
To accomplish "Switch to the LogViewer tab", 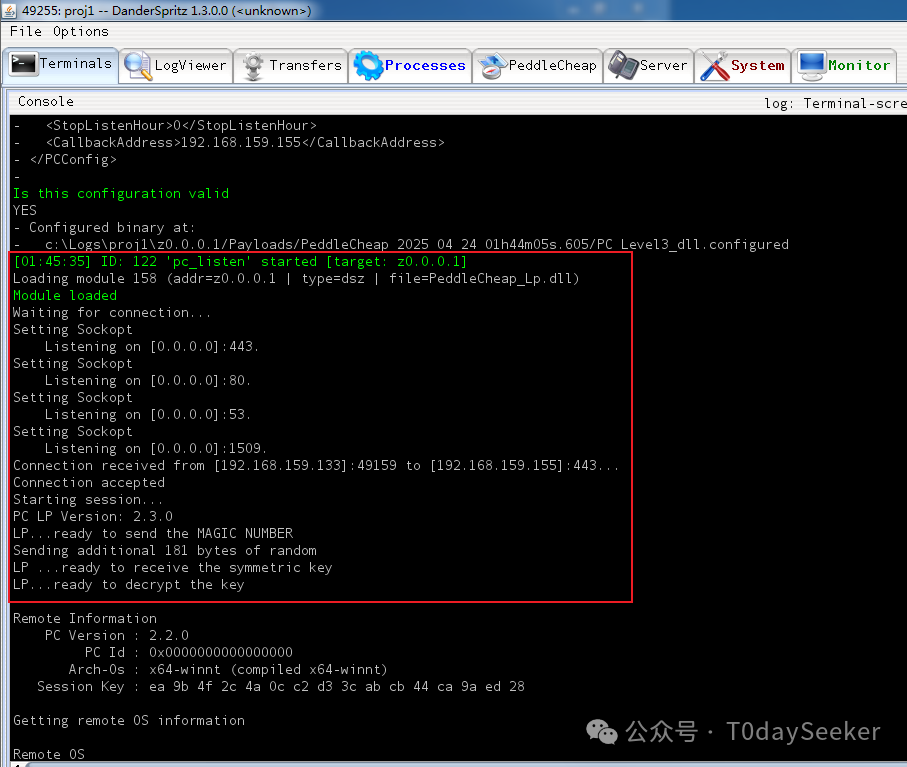I will [x=176, y=65].
